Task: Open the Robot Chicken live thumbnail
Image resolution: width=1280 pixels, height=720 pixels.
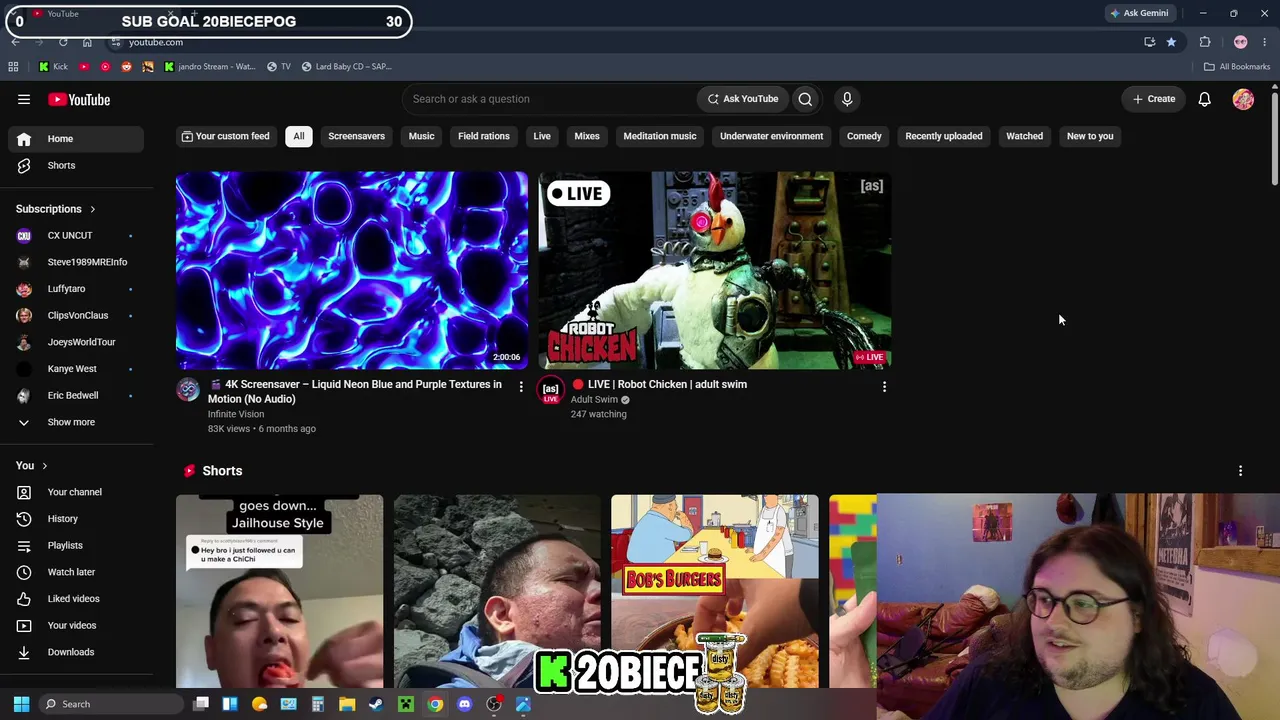Action: pos(715,270)
